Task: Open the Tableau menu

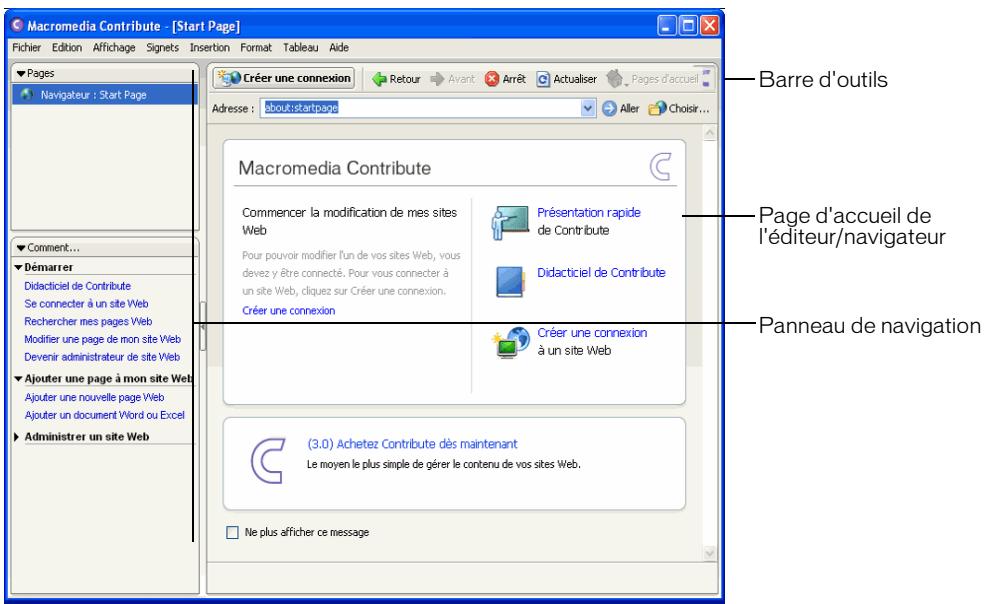Action: coord(301,48)
